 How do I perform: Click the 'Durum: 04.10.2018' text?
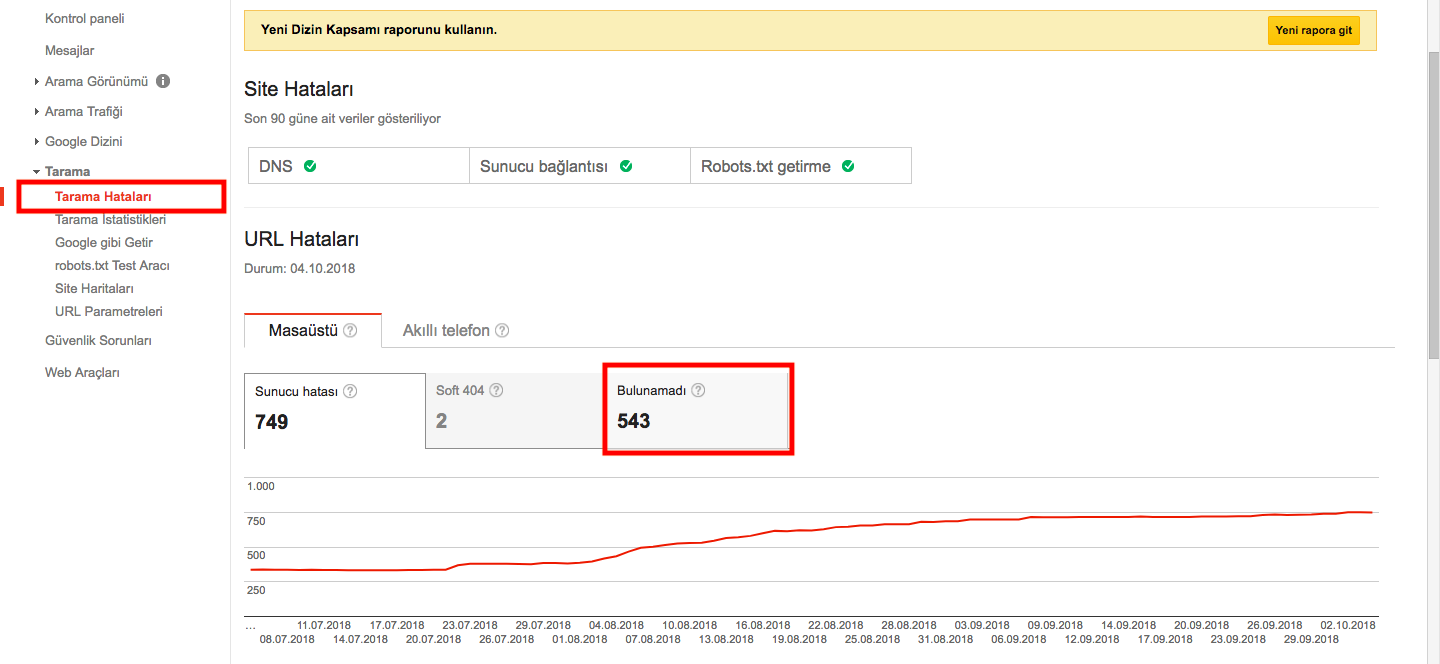(x=299, y=268)
